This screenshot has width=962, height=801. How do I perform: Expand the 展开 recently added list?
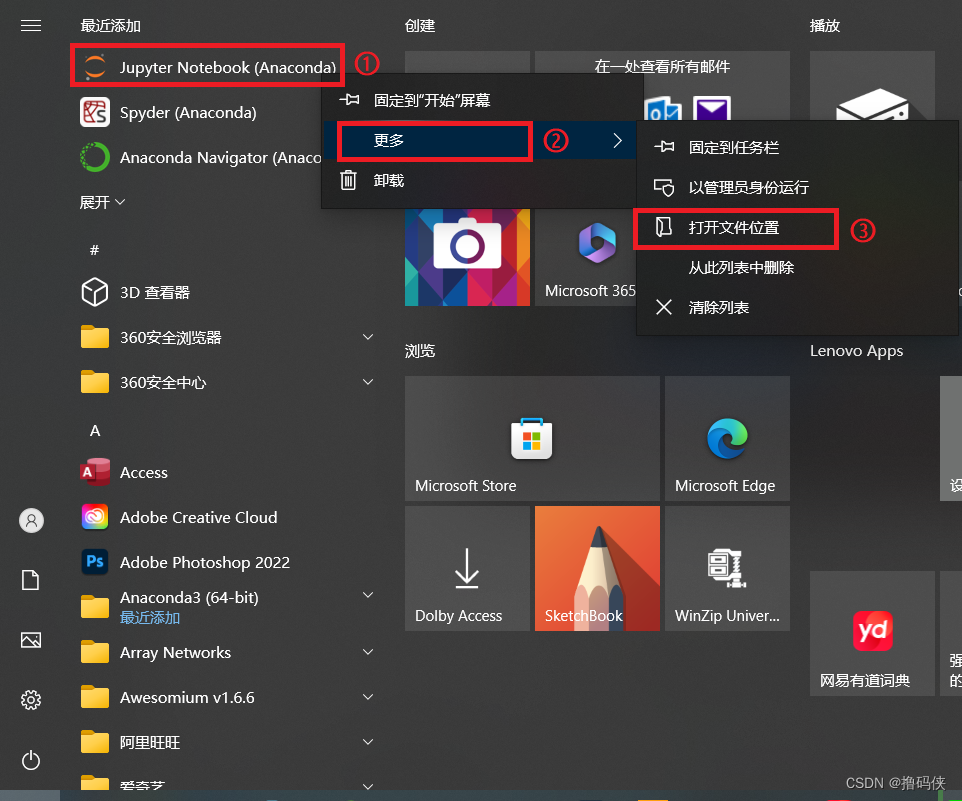102,202
